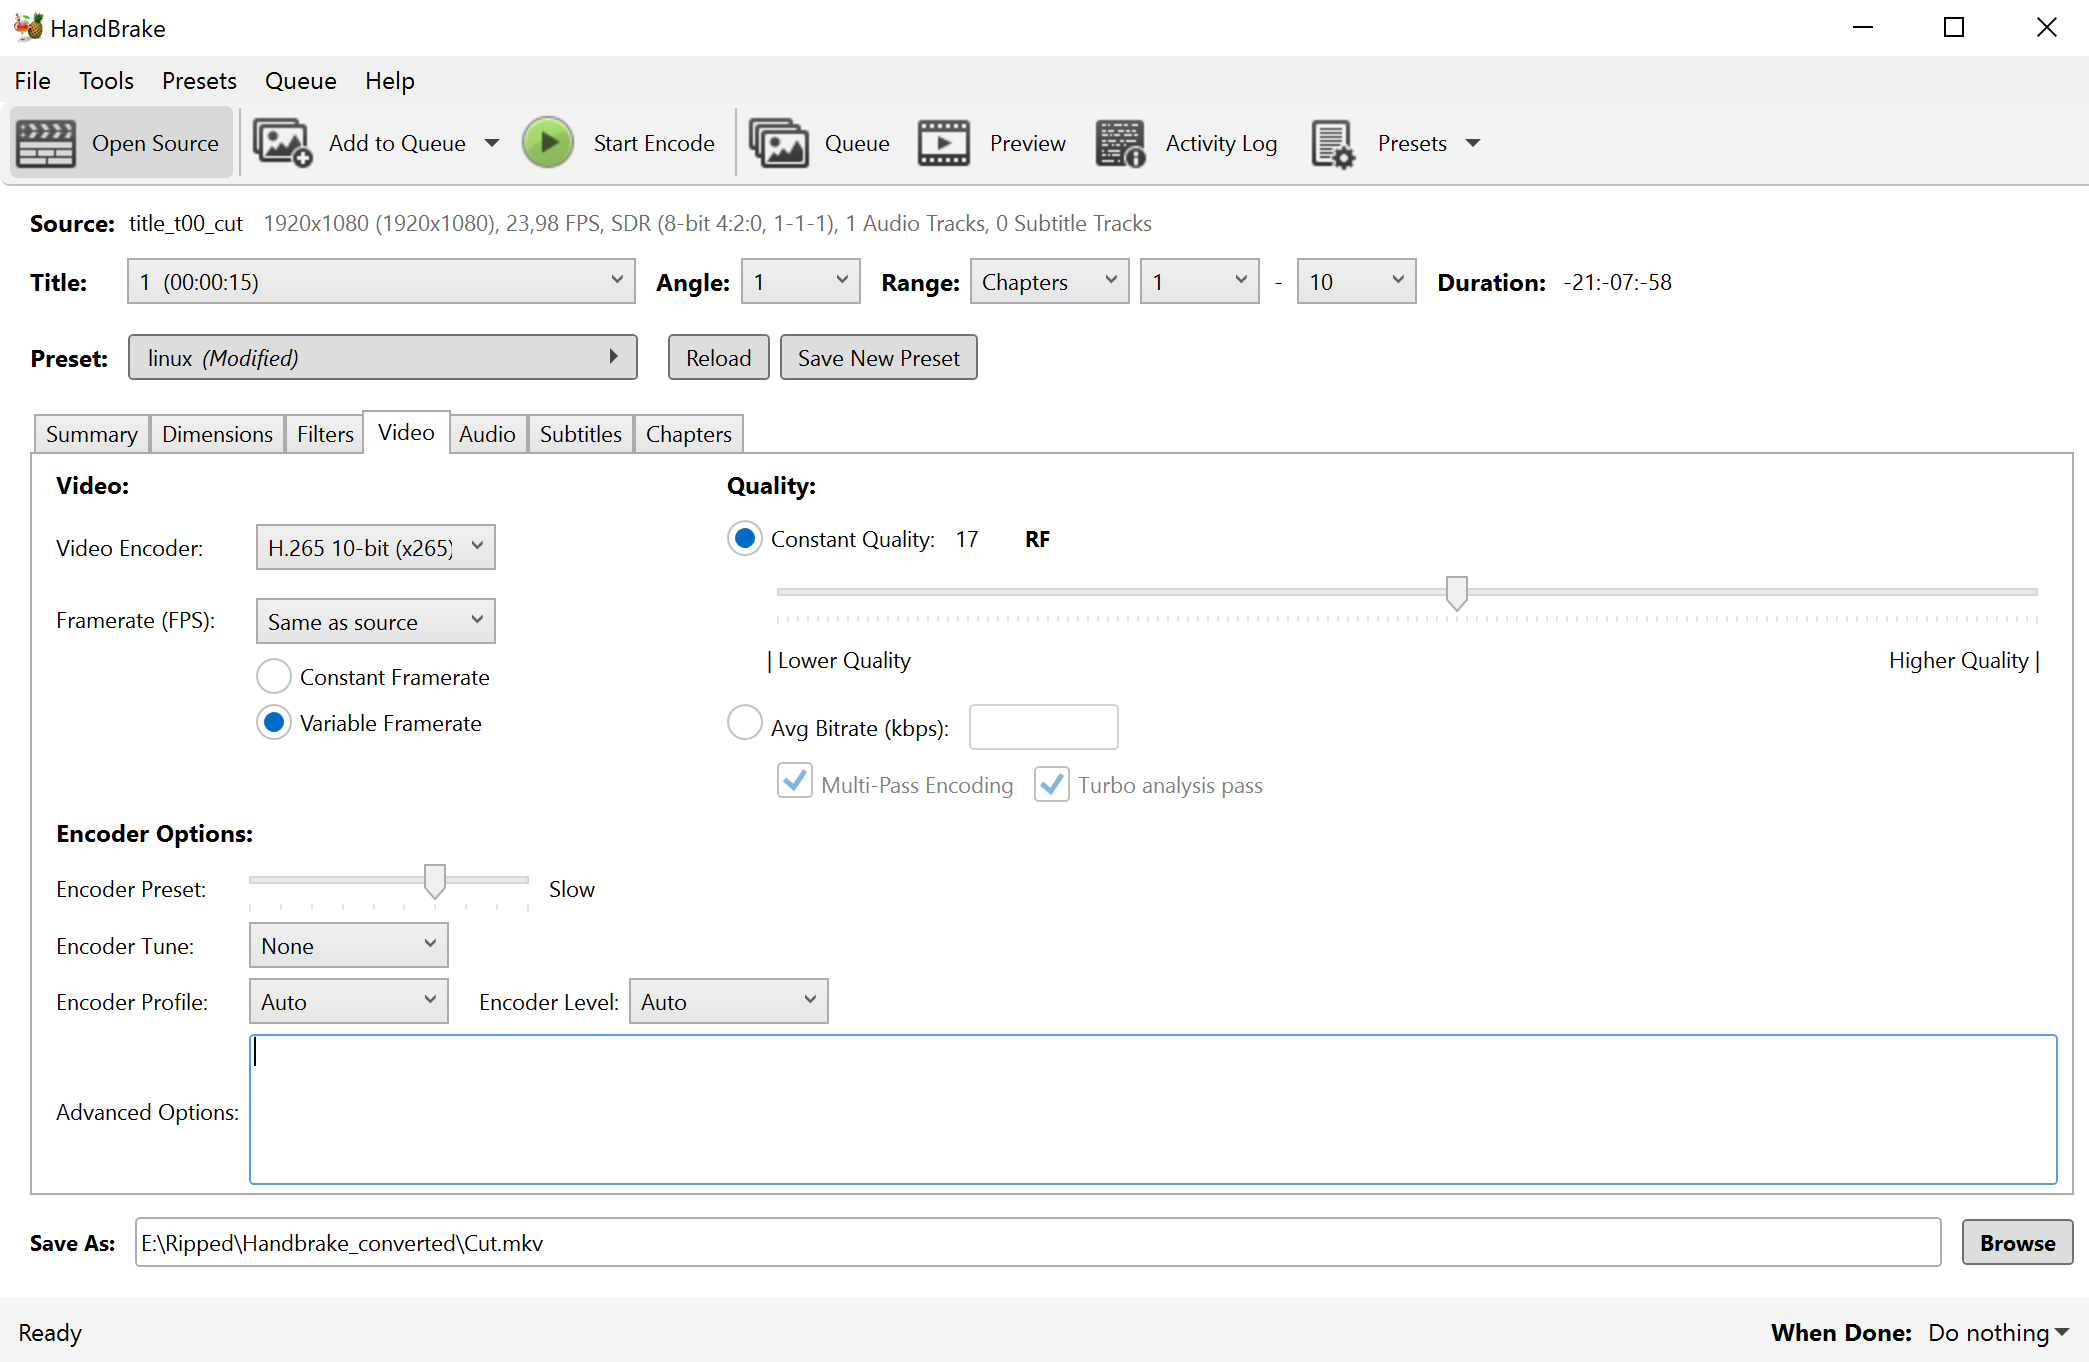The width and height of the screenshot is (2089, 1362).
Task: Select the Avg Bitrate radio option
Action: 744,723
